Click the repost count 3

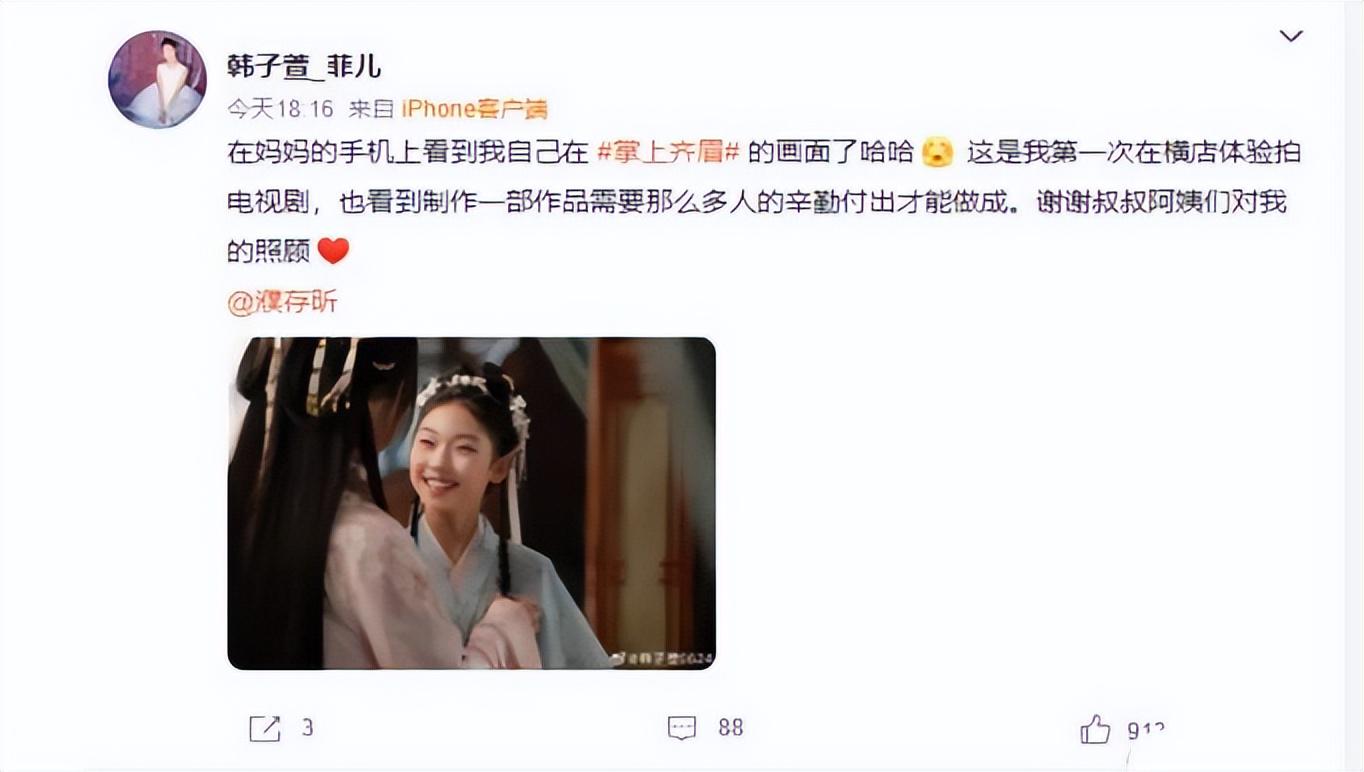tap(307, 727)
